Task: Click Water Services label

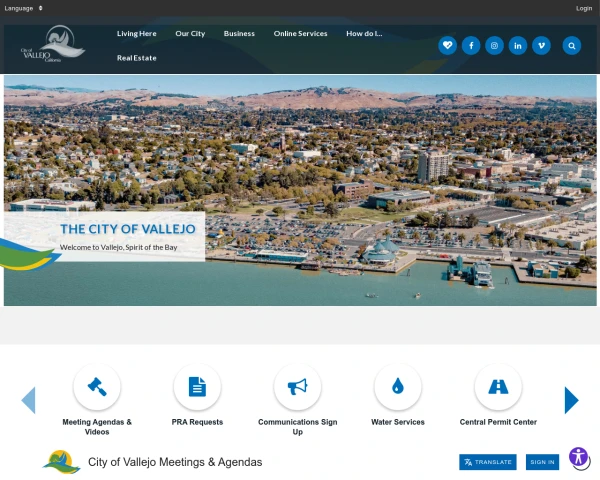Action: pyautogui.click(x=398, y=422)
